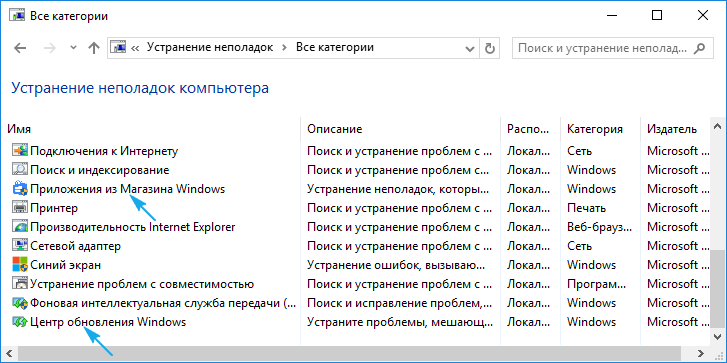Click the 'Устранение неполадок компьютера' heading
Image resolution: width=727 pixels, height=363 pixels.
pyautogui.click(x=140, y=88)
